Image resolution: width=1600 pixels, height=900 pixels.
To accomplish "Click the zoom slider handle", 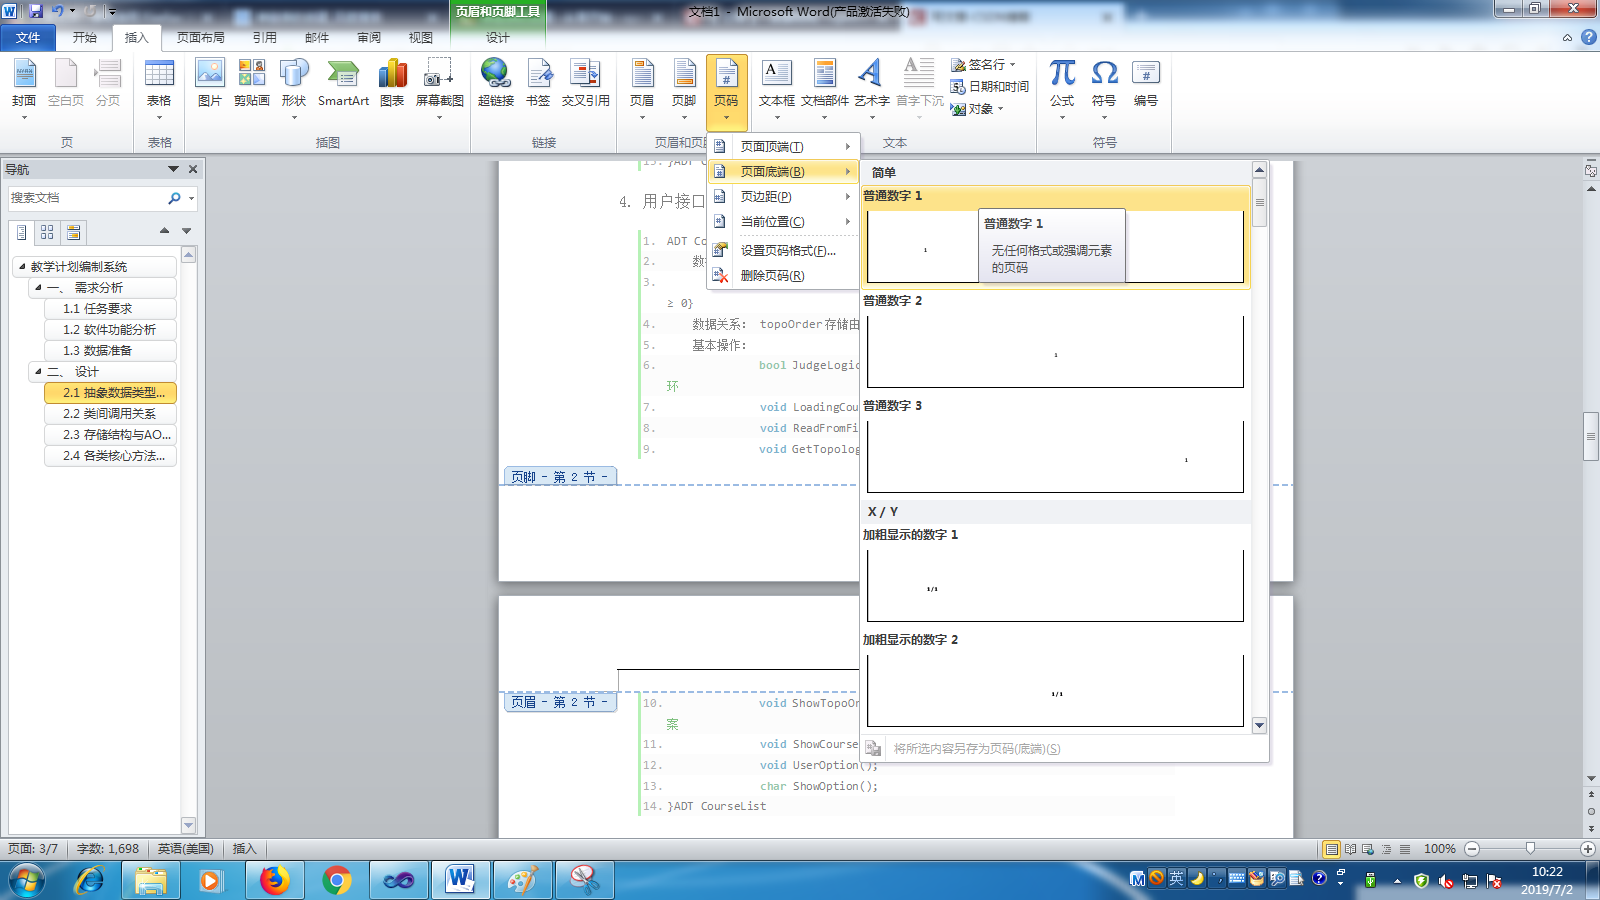I will click(1530, 849).
